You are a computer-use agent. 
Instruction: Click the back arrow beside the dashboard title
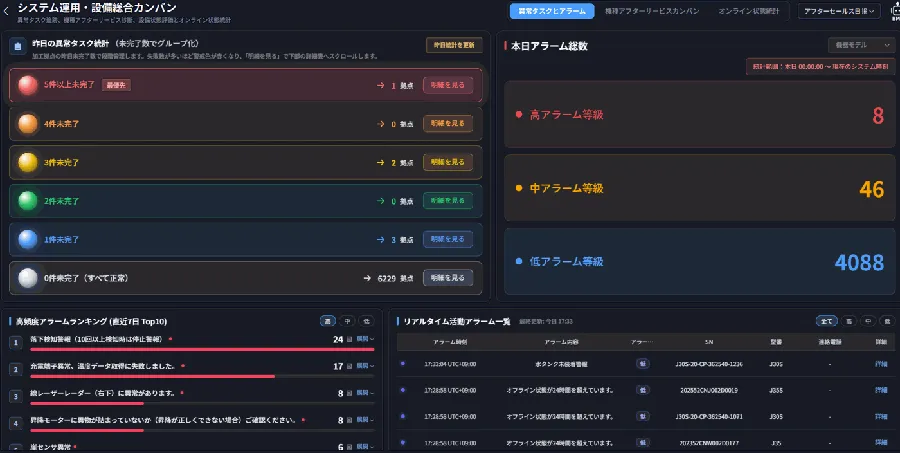pyautogui.click(x=6, y=11)
